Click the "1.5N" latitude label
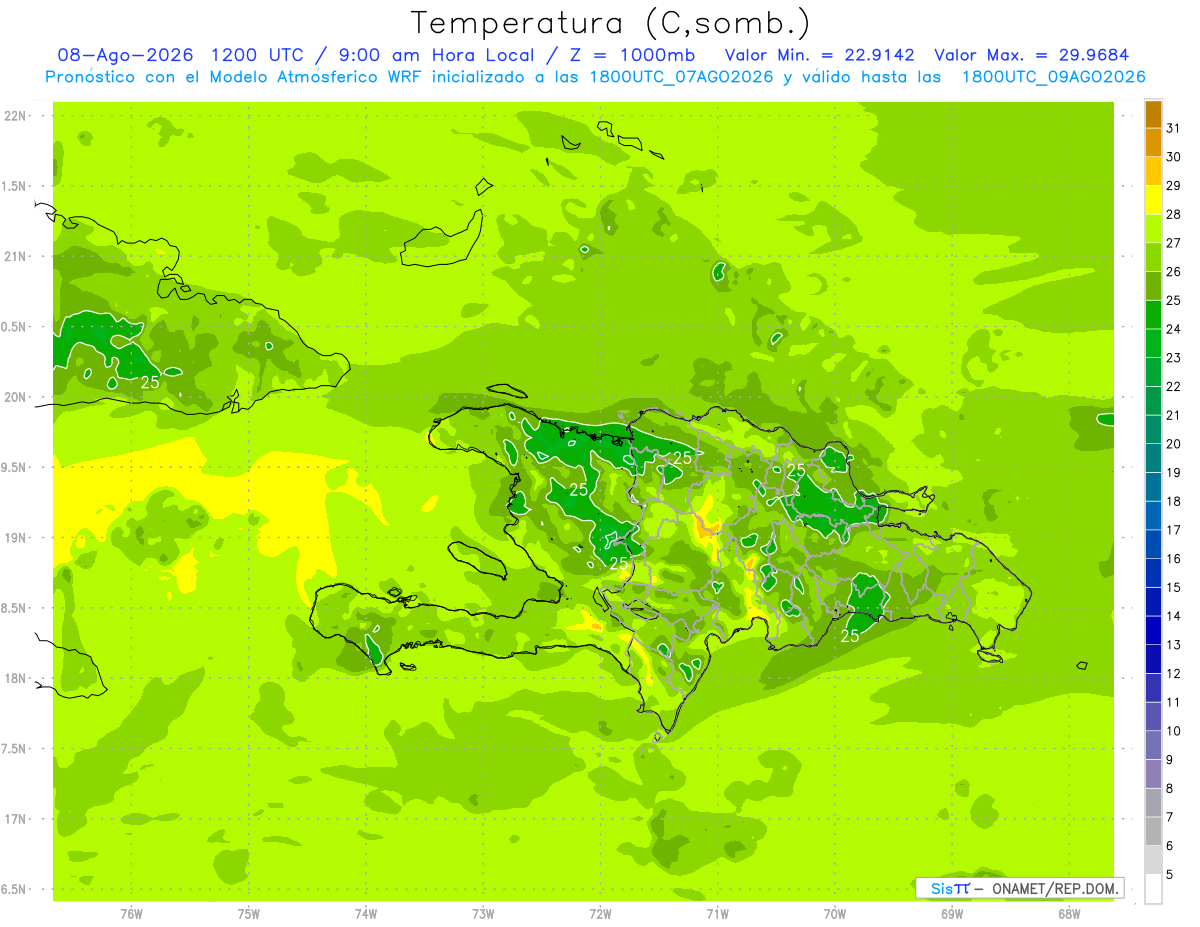The height and width of the screenshot is (927, 1200). [15, 186]
